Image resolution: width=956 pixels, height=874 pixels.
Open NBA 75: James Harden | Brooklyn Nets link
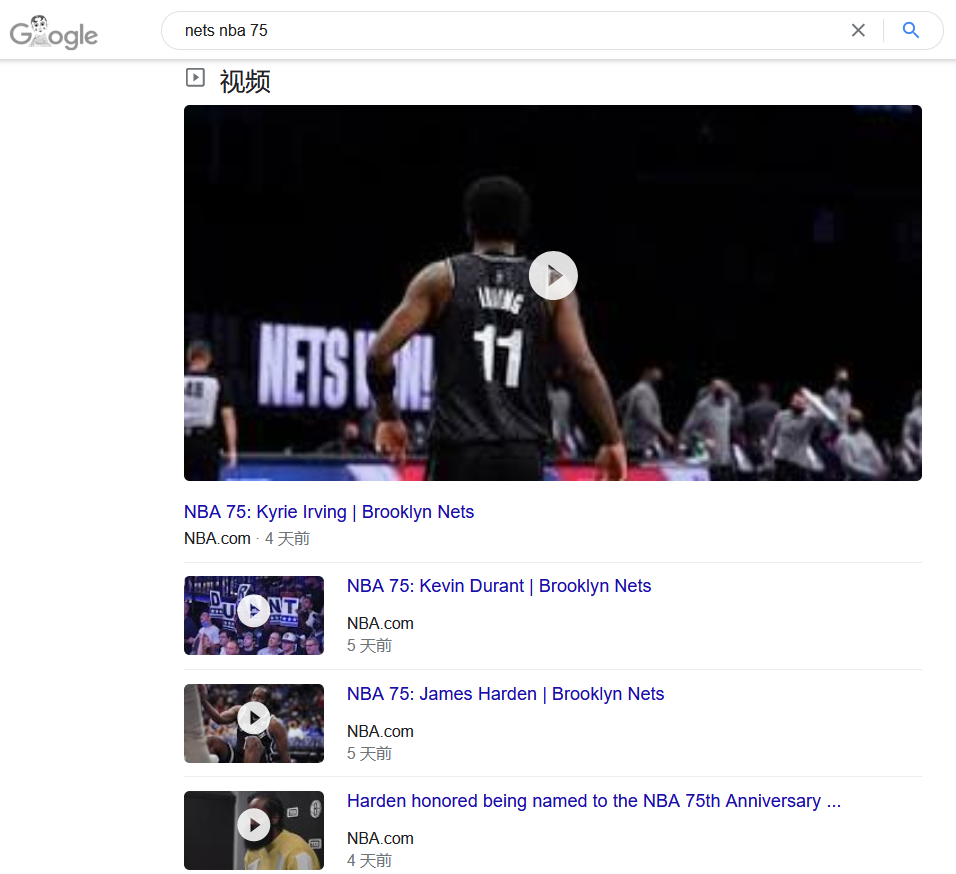pos(505,694)
